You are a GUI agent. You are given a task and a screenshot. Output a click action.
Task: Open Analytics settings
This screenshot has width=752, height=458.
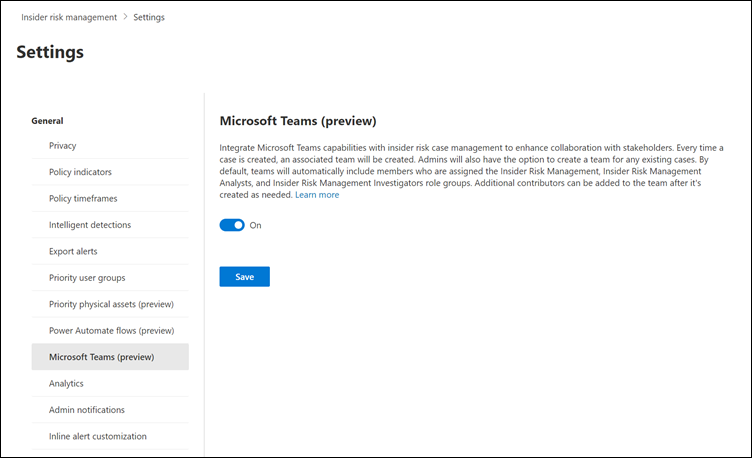pyautogui.click(x=110, y=383)
